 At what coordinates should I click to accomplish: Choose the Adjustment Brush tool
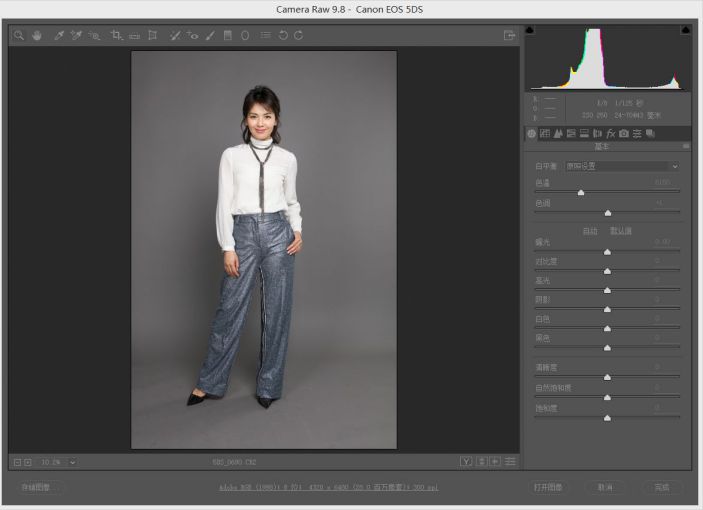coord(210,35)
